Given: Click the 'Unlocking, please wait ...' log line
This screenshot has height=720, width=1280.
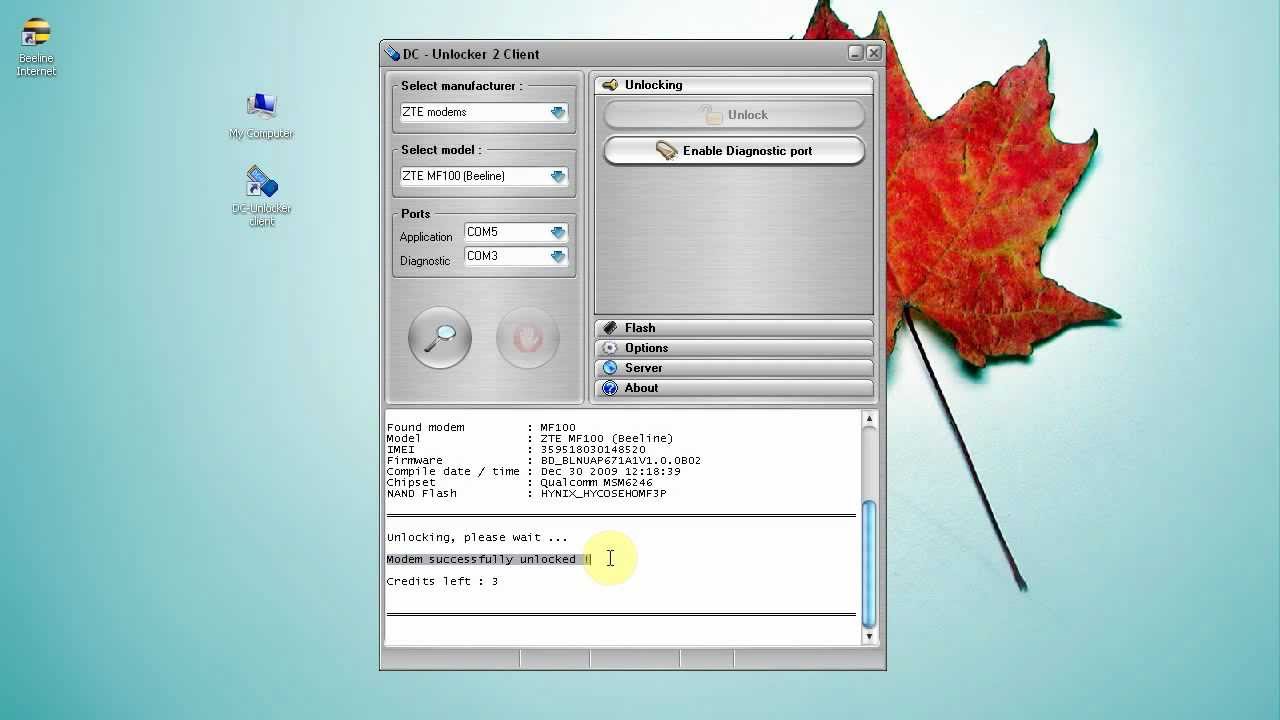Looking at the screenshot, I should click(x=477, y=537).
